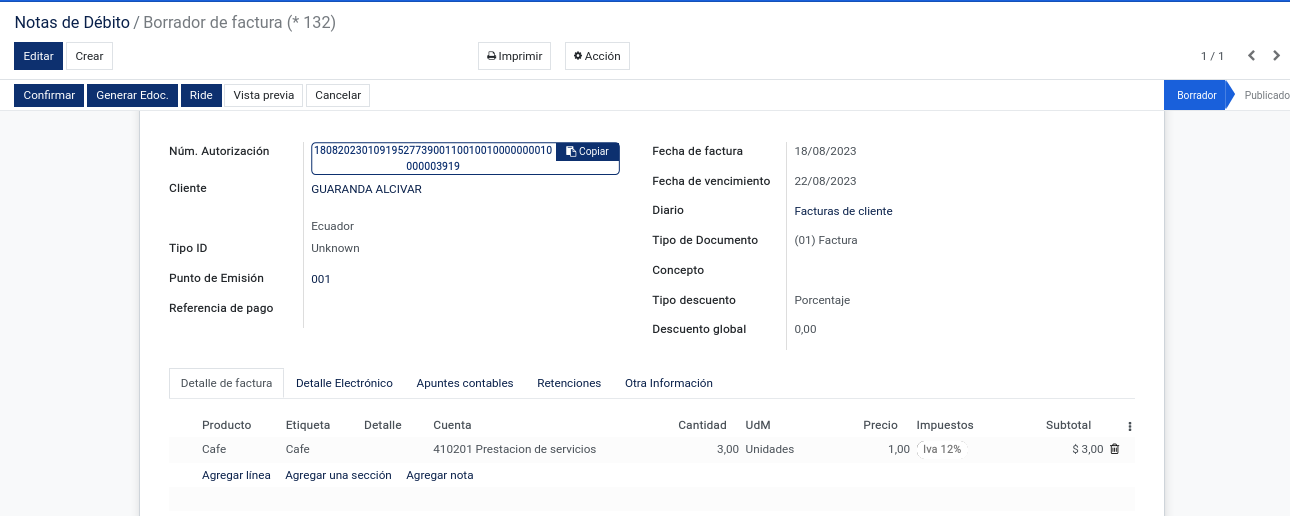Open Vista previa of the invoice
This screenshot has height=516, width=1290.
(264, 95)
